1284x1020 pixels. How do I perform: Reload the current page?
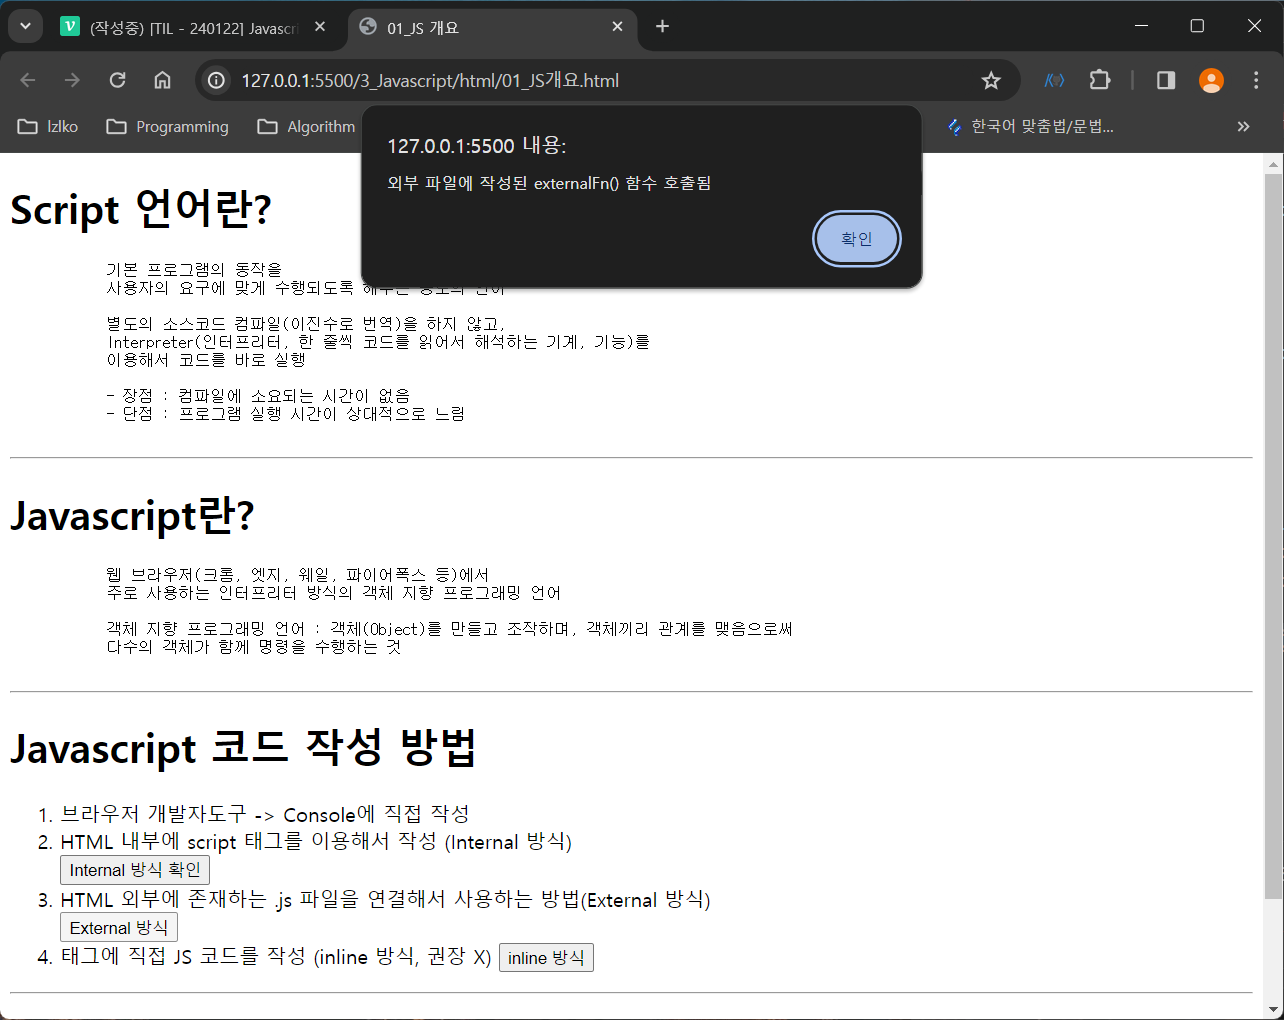tap(117, 80)
